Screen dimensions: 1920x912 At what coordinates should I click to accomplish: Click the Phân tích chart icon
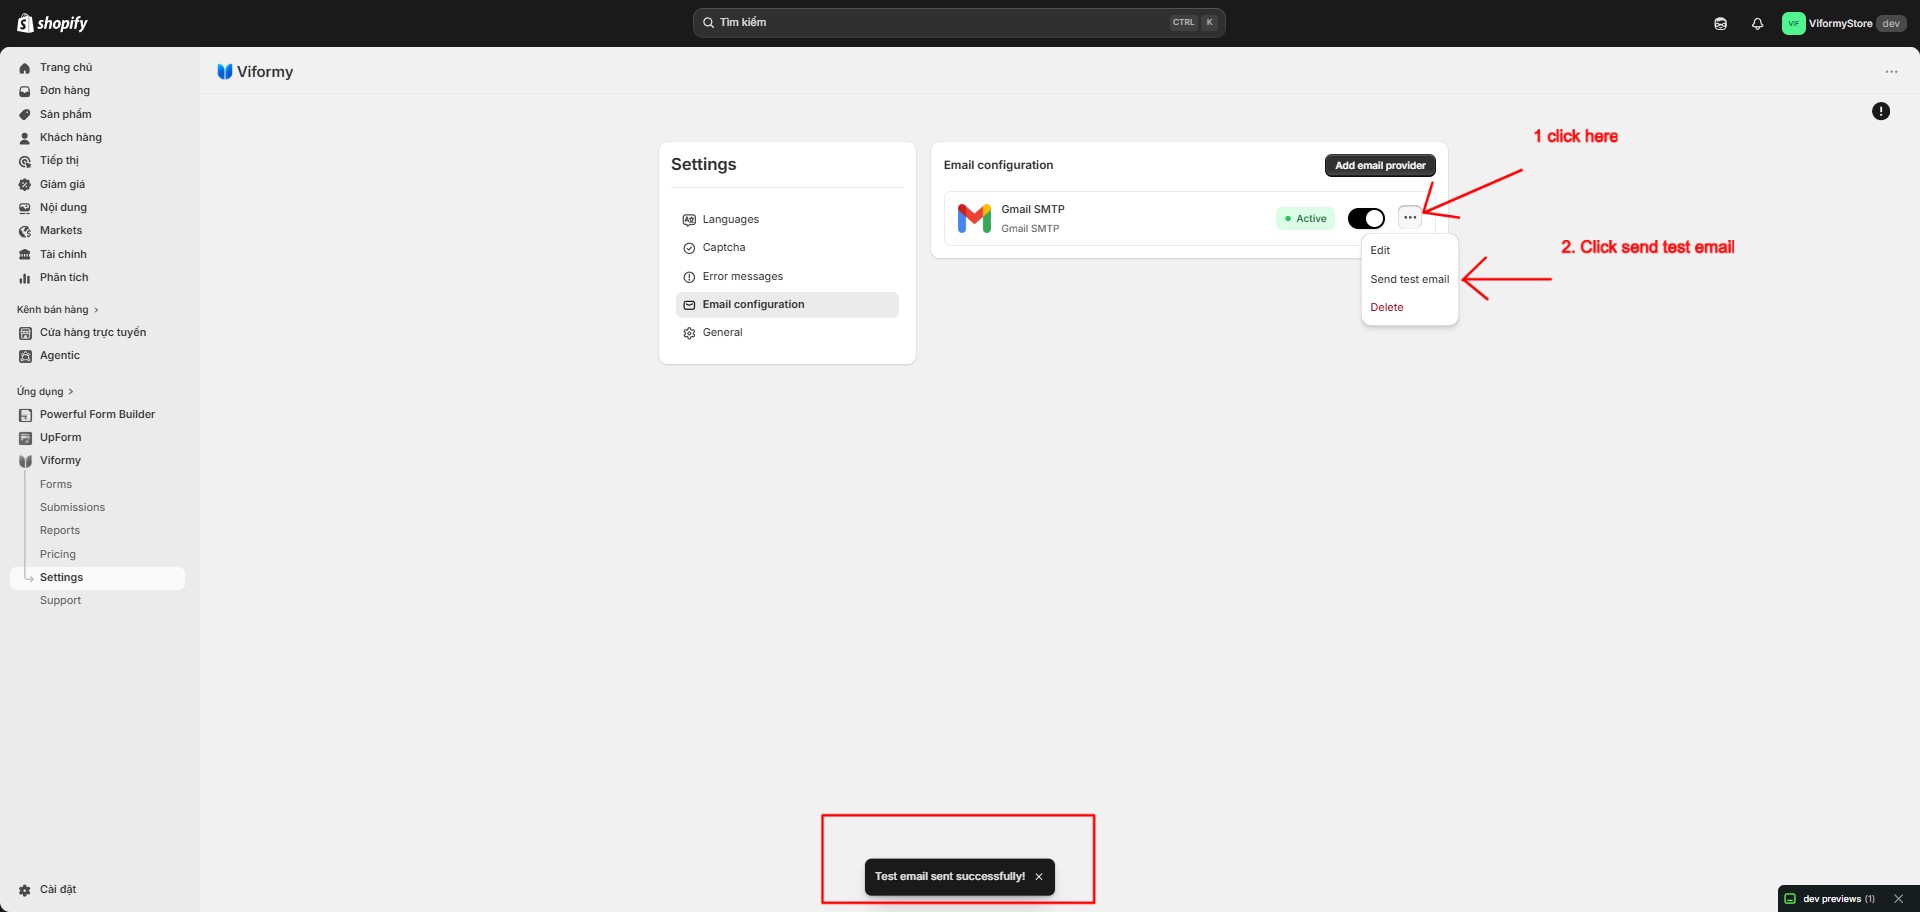pyautogui.click(x=25, y=278)
